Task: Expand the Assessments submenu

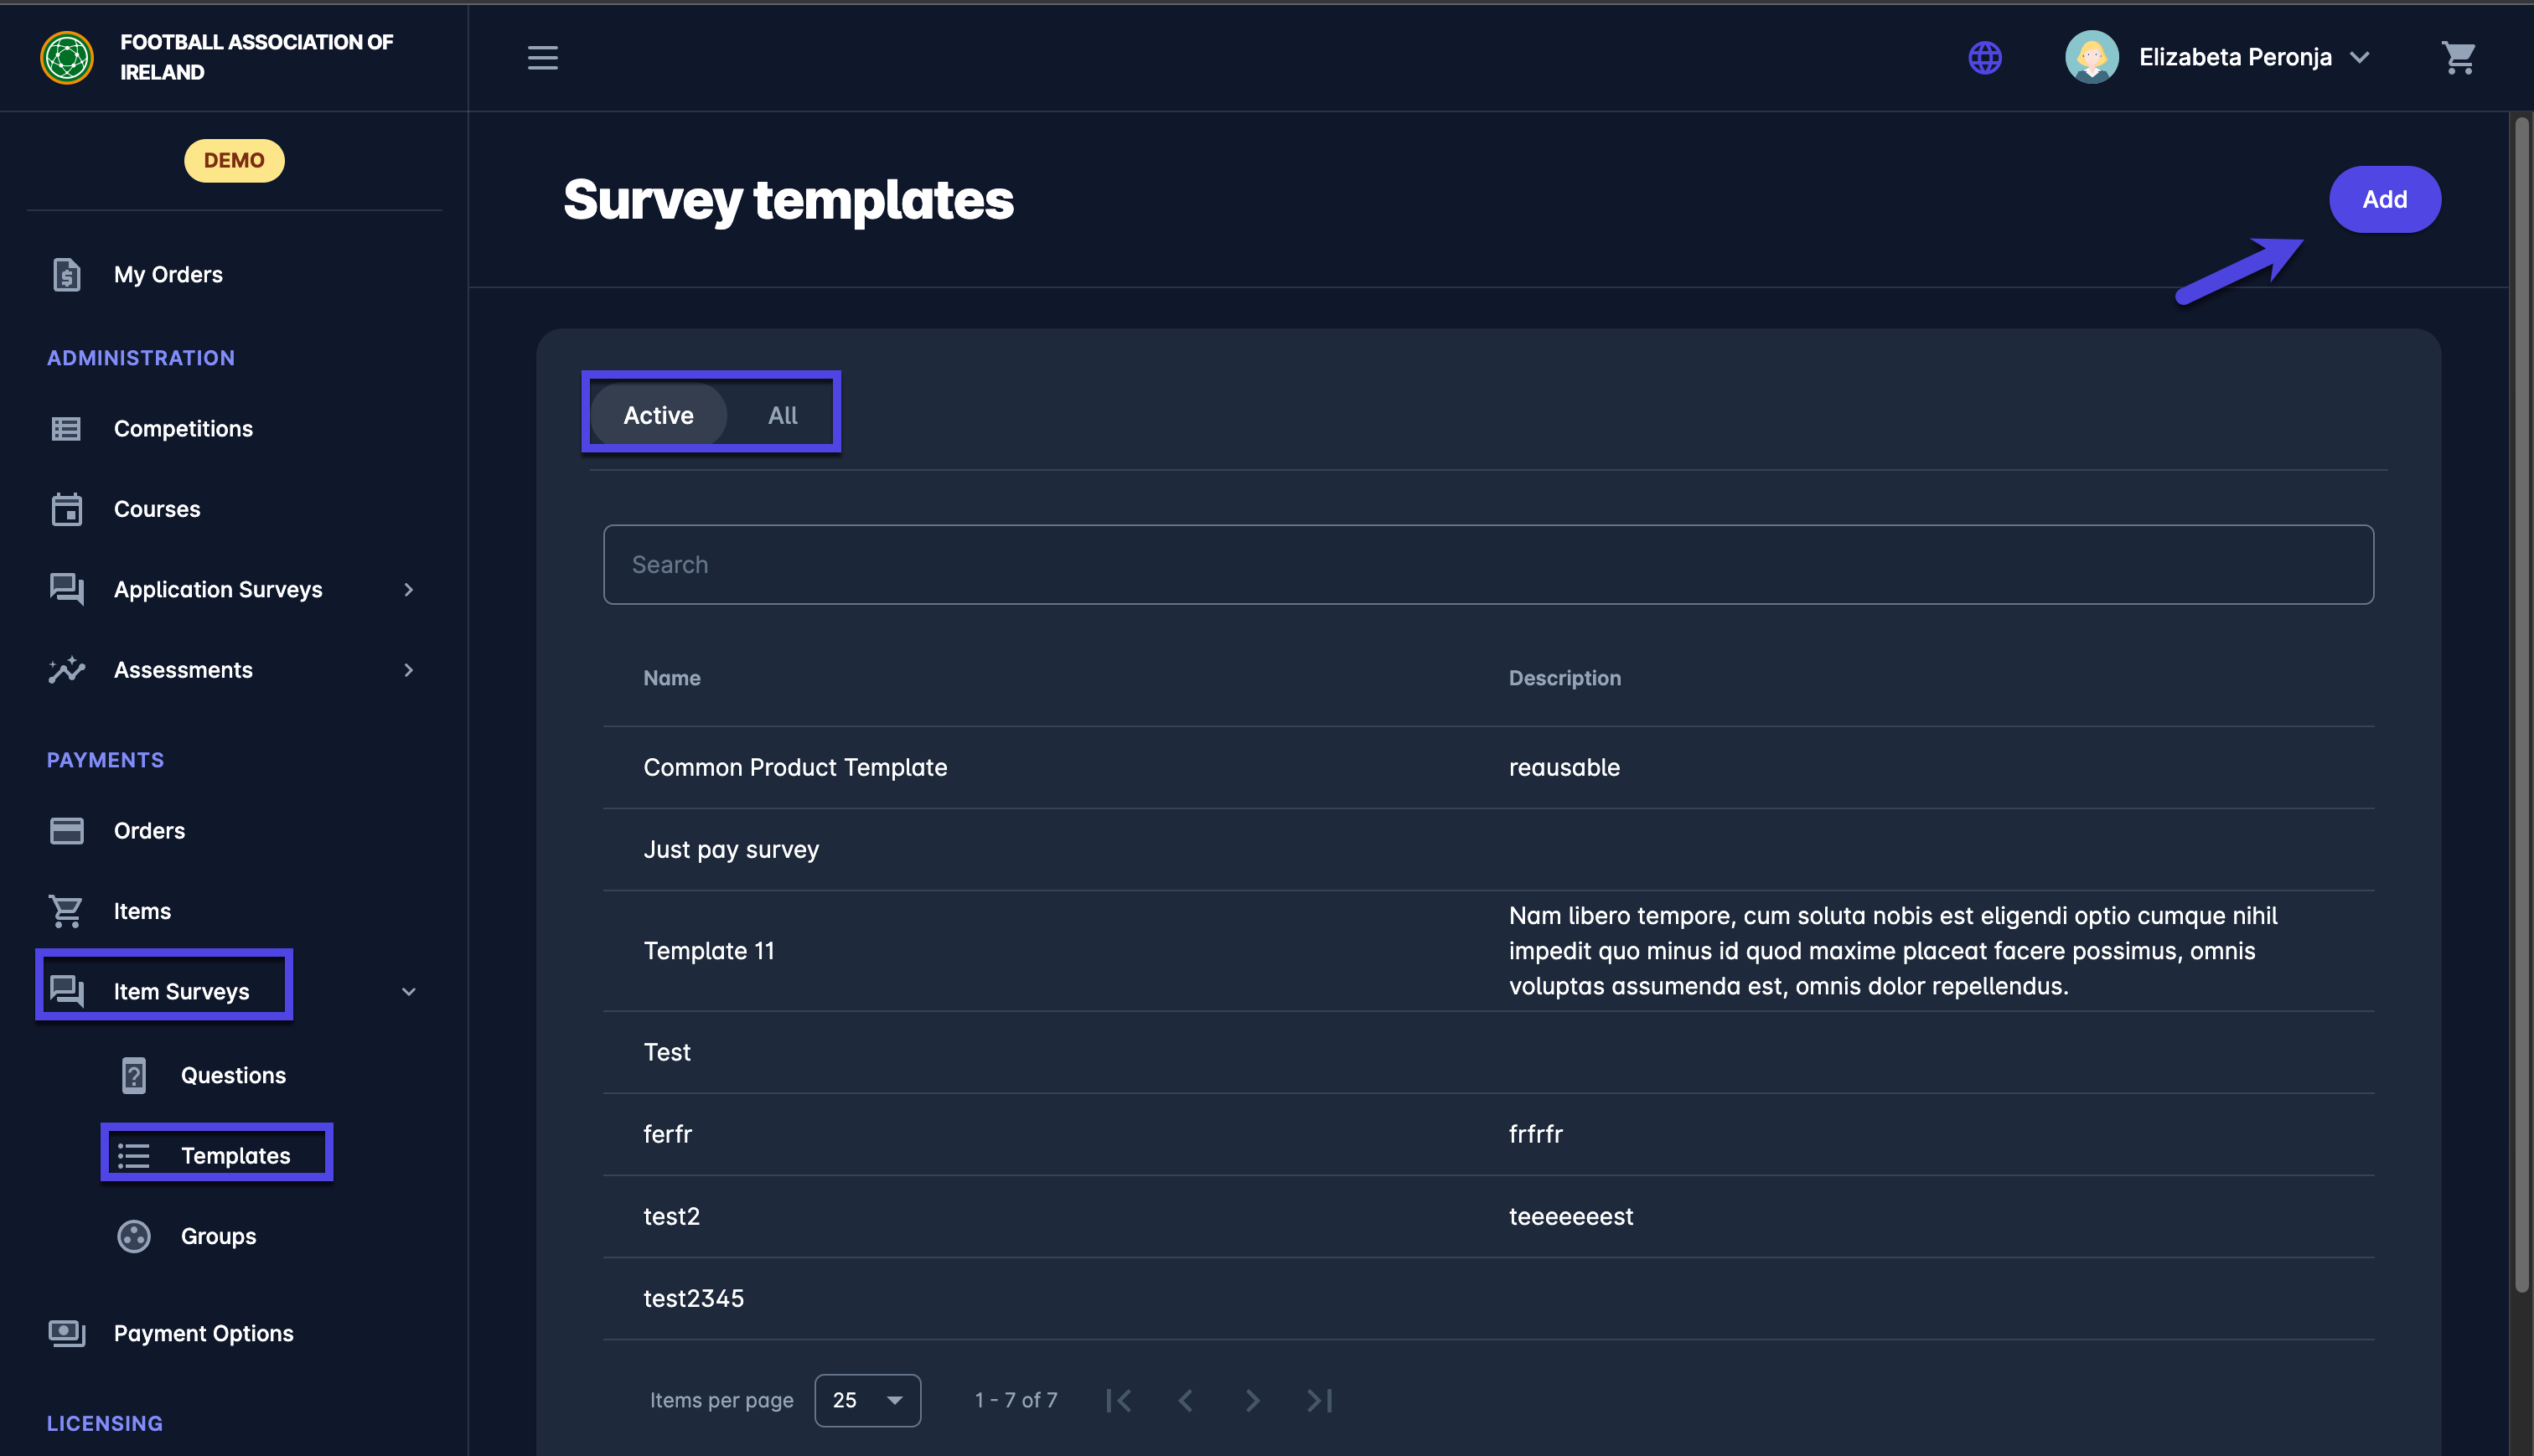Action: [408, 670]
